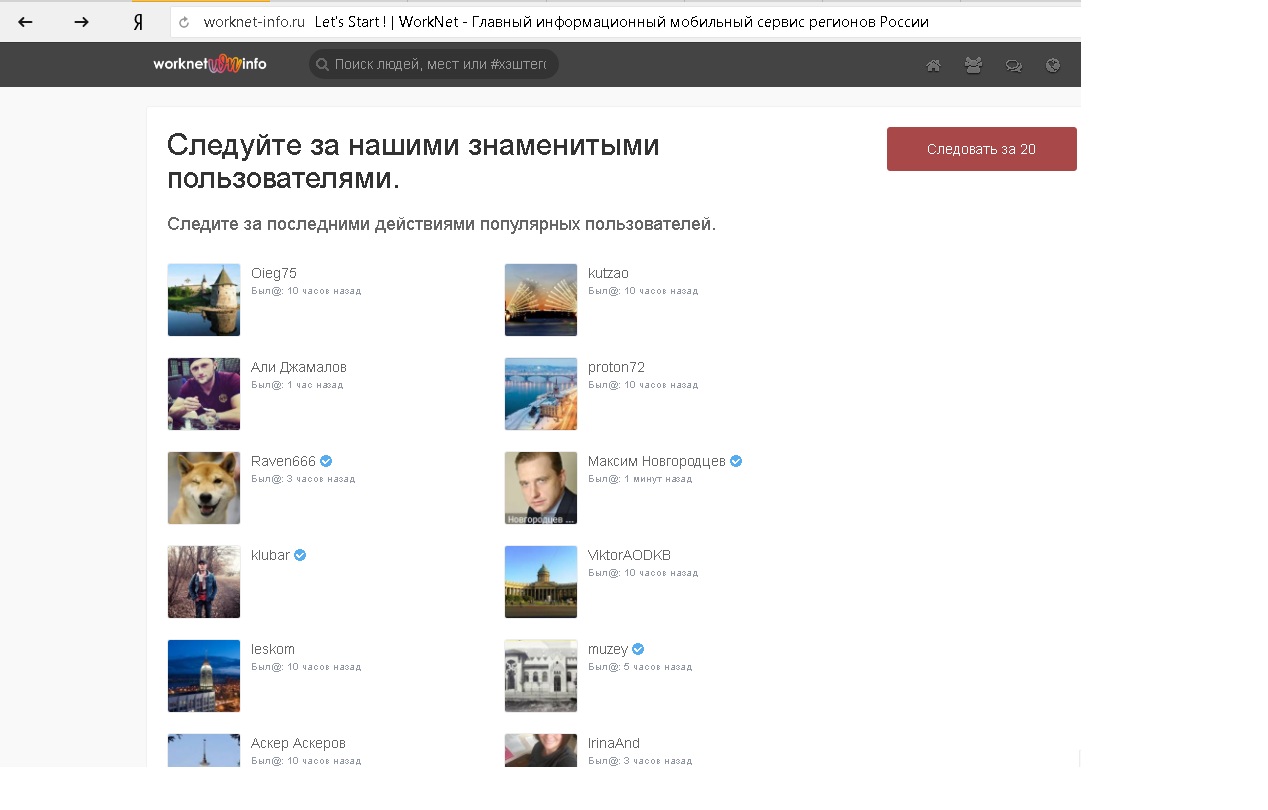Open the muzey user profile link
Screen dimensions: 1268x810
pyautogui.click(x=607, y=649)
